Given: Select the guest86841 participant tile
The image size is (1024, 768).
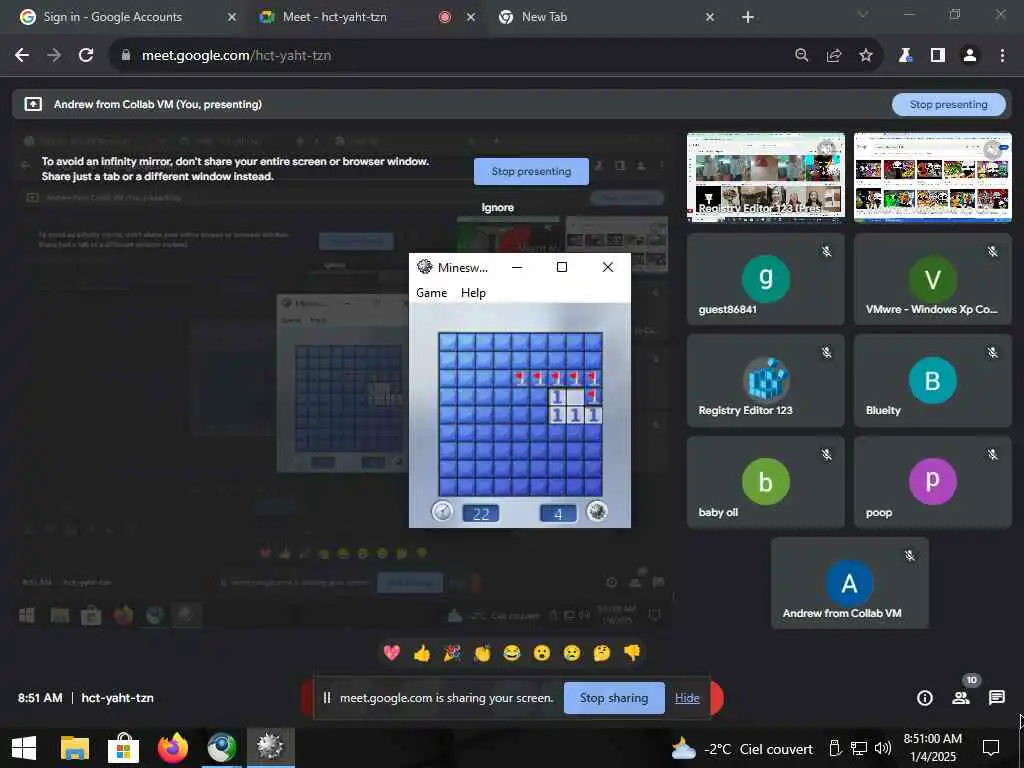Looking at the screenshot, I should (x=765, y=279).
